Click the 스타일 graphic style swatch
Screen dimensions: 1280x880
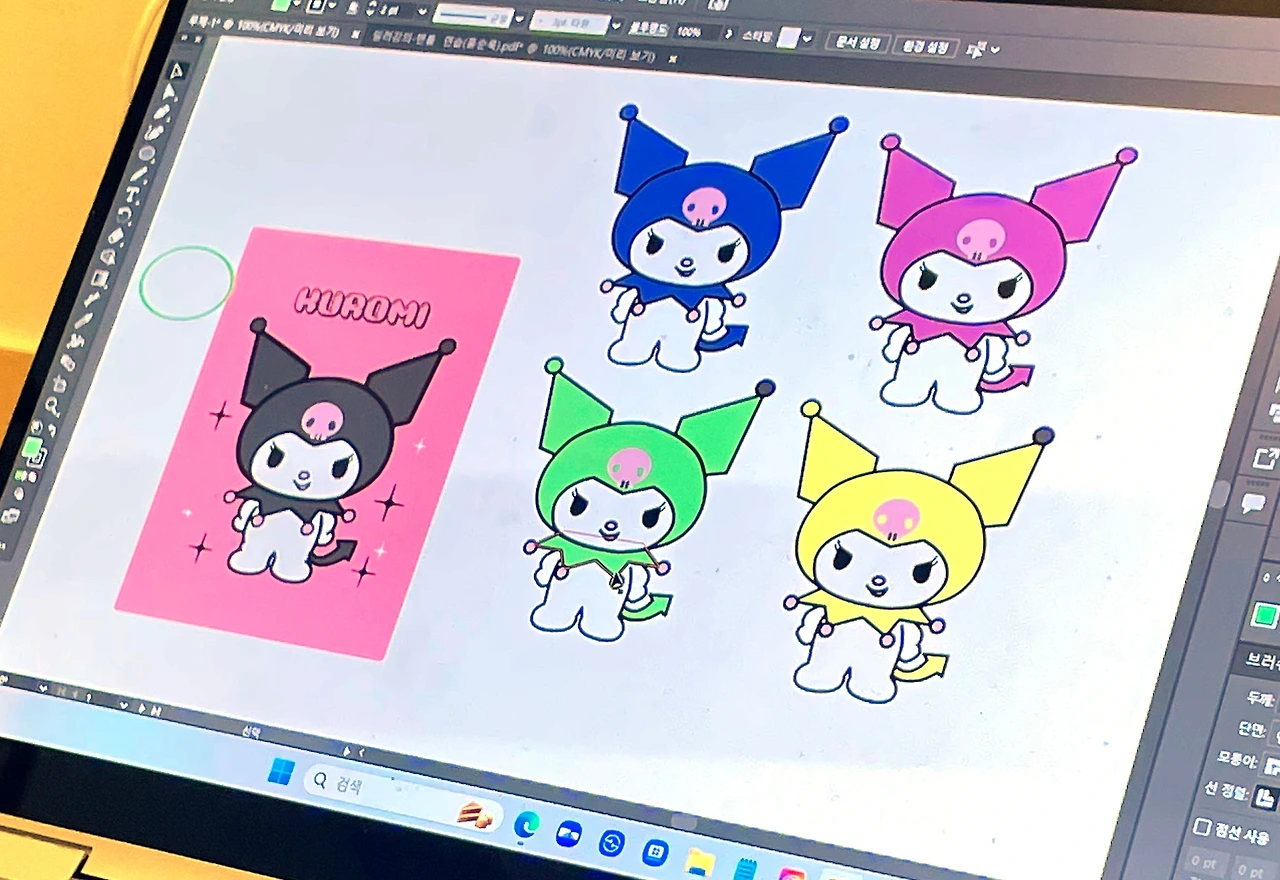click(789, 38)
